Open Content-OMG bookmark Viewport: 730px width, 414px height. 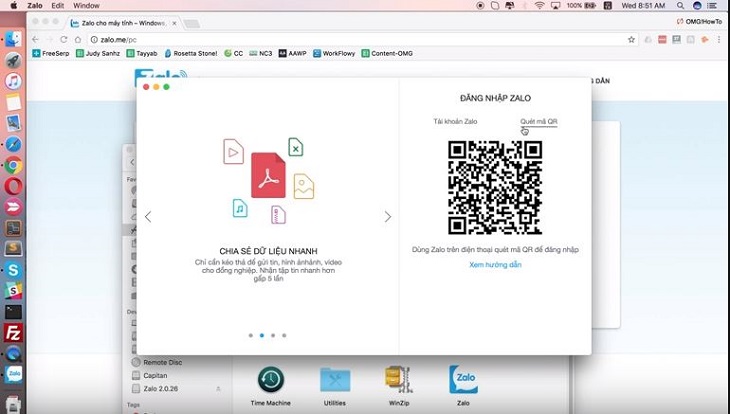tap(387, 54)
